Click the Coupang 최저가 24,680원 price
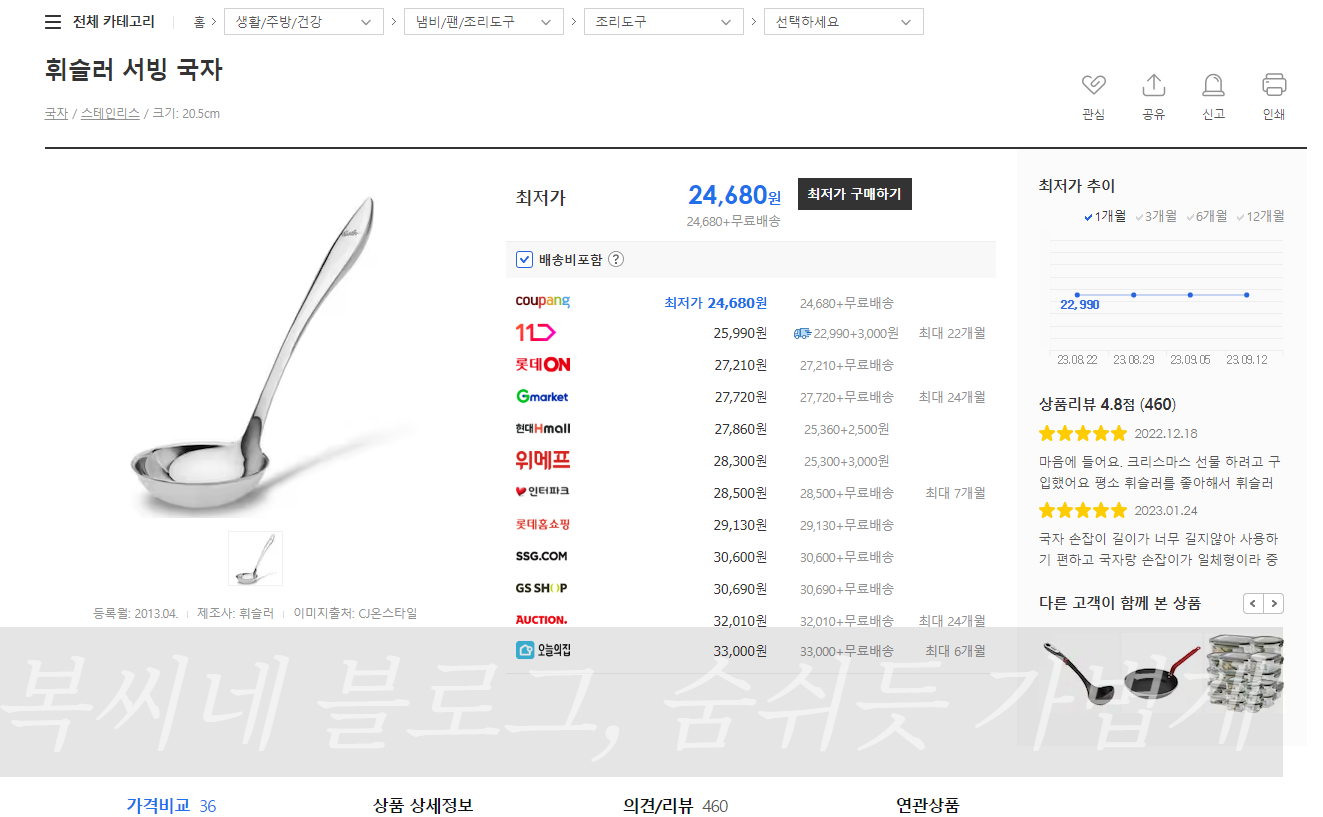 click(715, 303)
